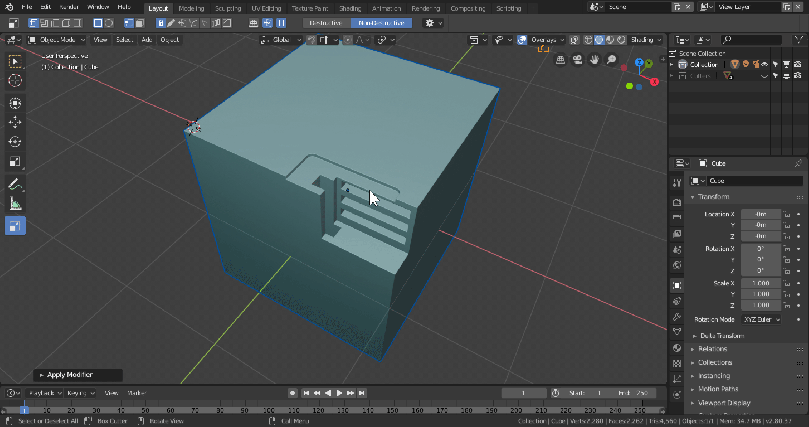
Task: Select the Move tool in the left toolbar
Action: click(x=15, y=123)
